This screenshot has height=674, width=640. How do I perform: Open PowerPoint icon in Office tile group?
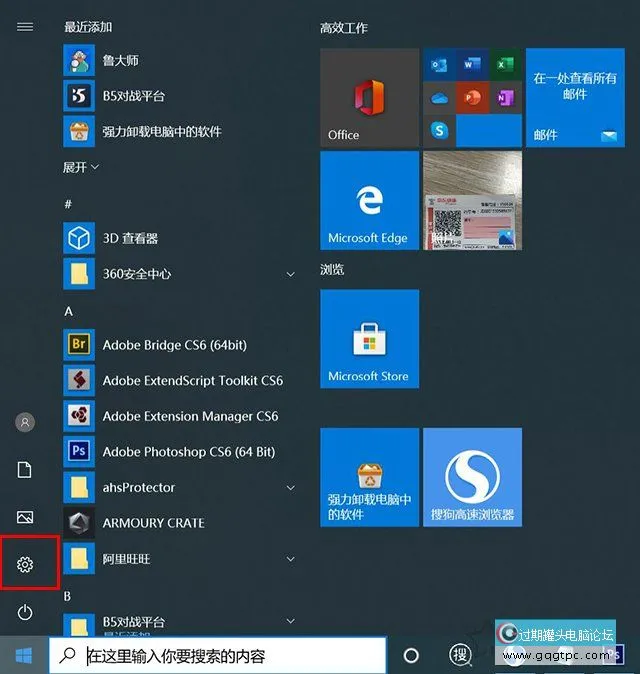click(x=472, y=98)
